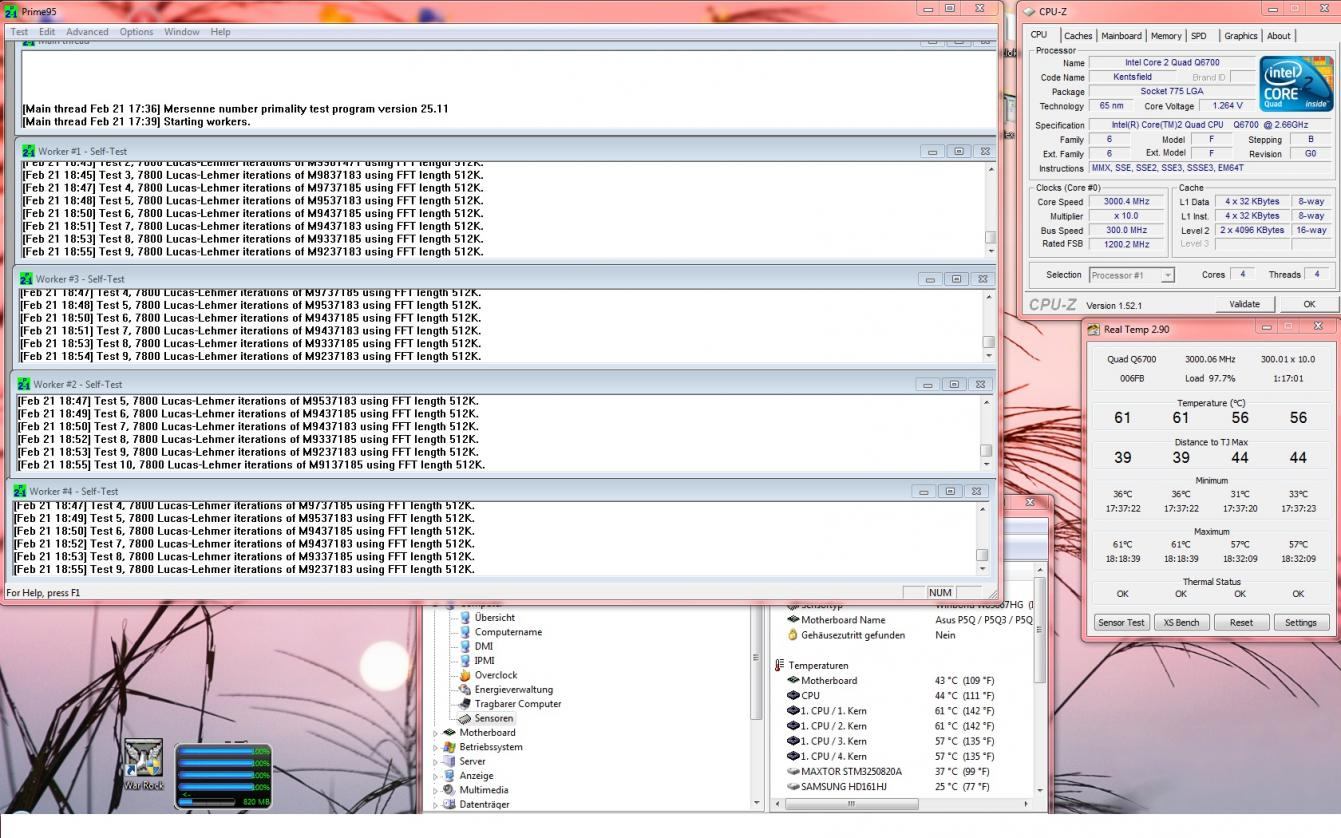This screenshot has height=838, width=1341.
Task: Click the CPU usage gadget on desktop
Action: [223, 776]
